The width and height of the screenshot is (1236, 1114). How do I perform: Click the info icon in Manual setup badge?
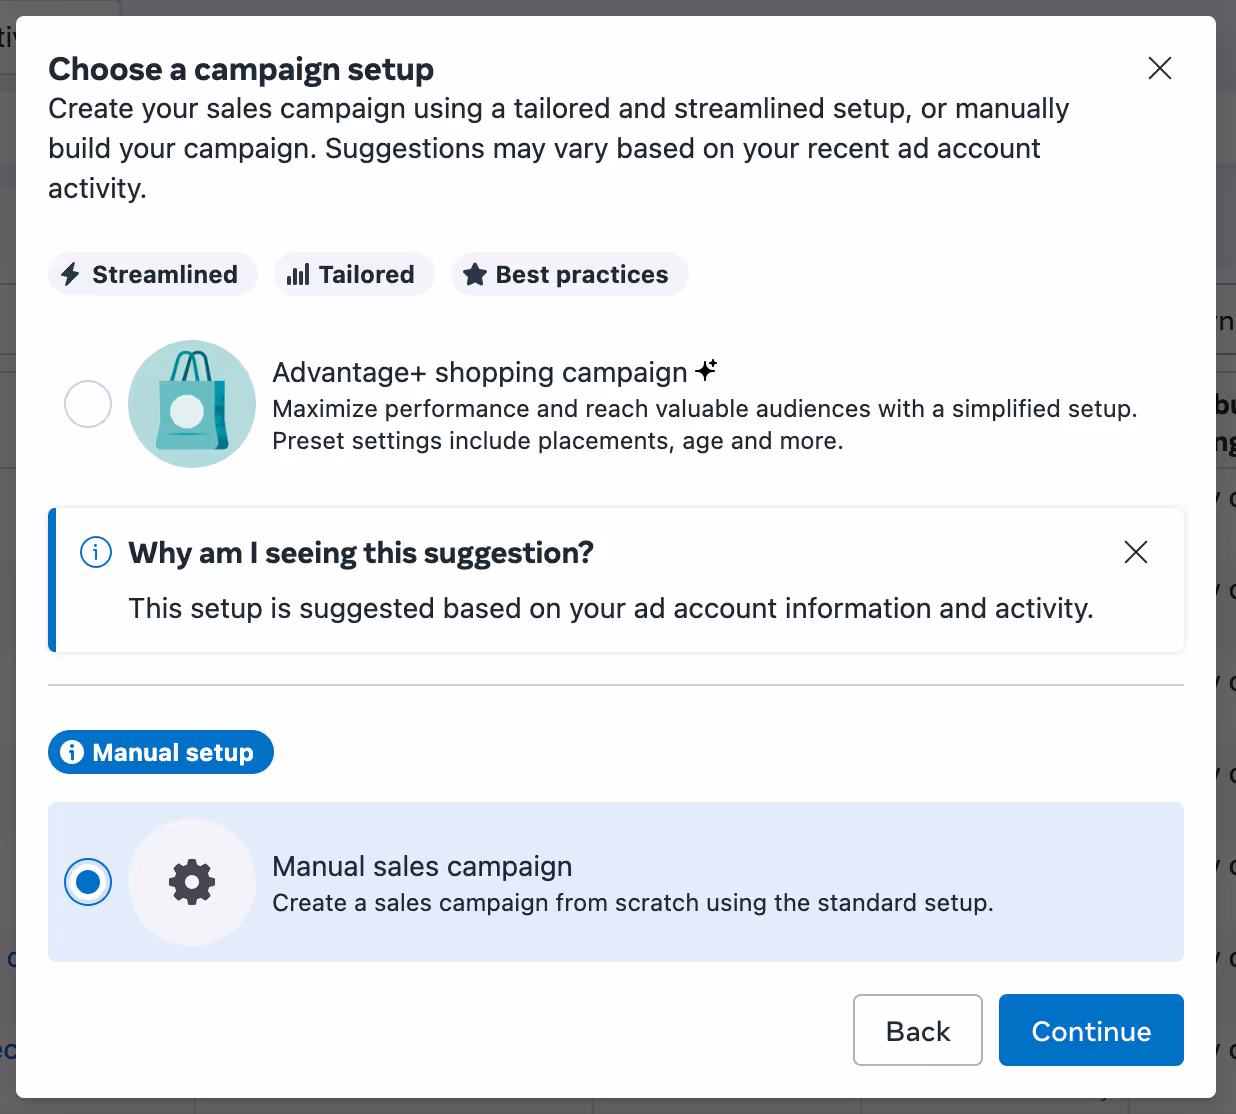click(x=72, y=752)
